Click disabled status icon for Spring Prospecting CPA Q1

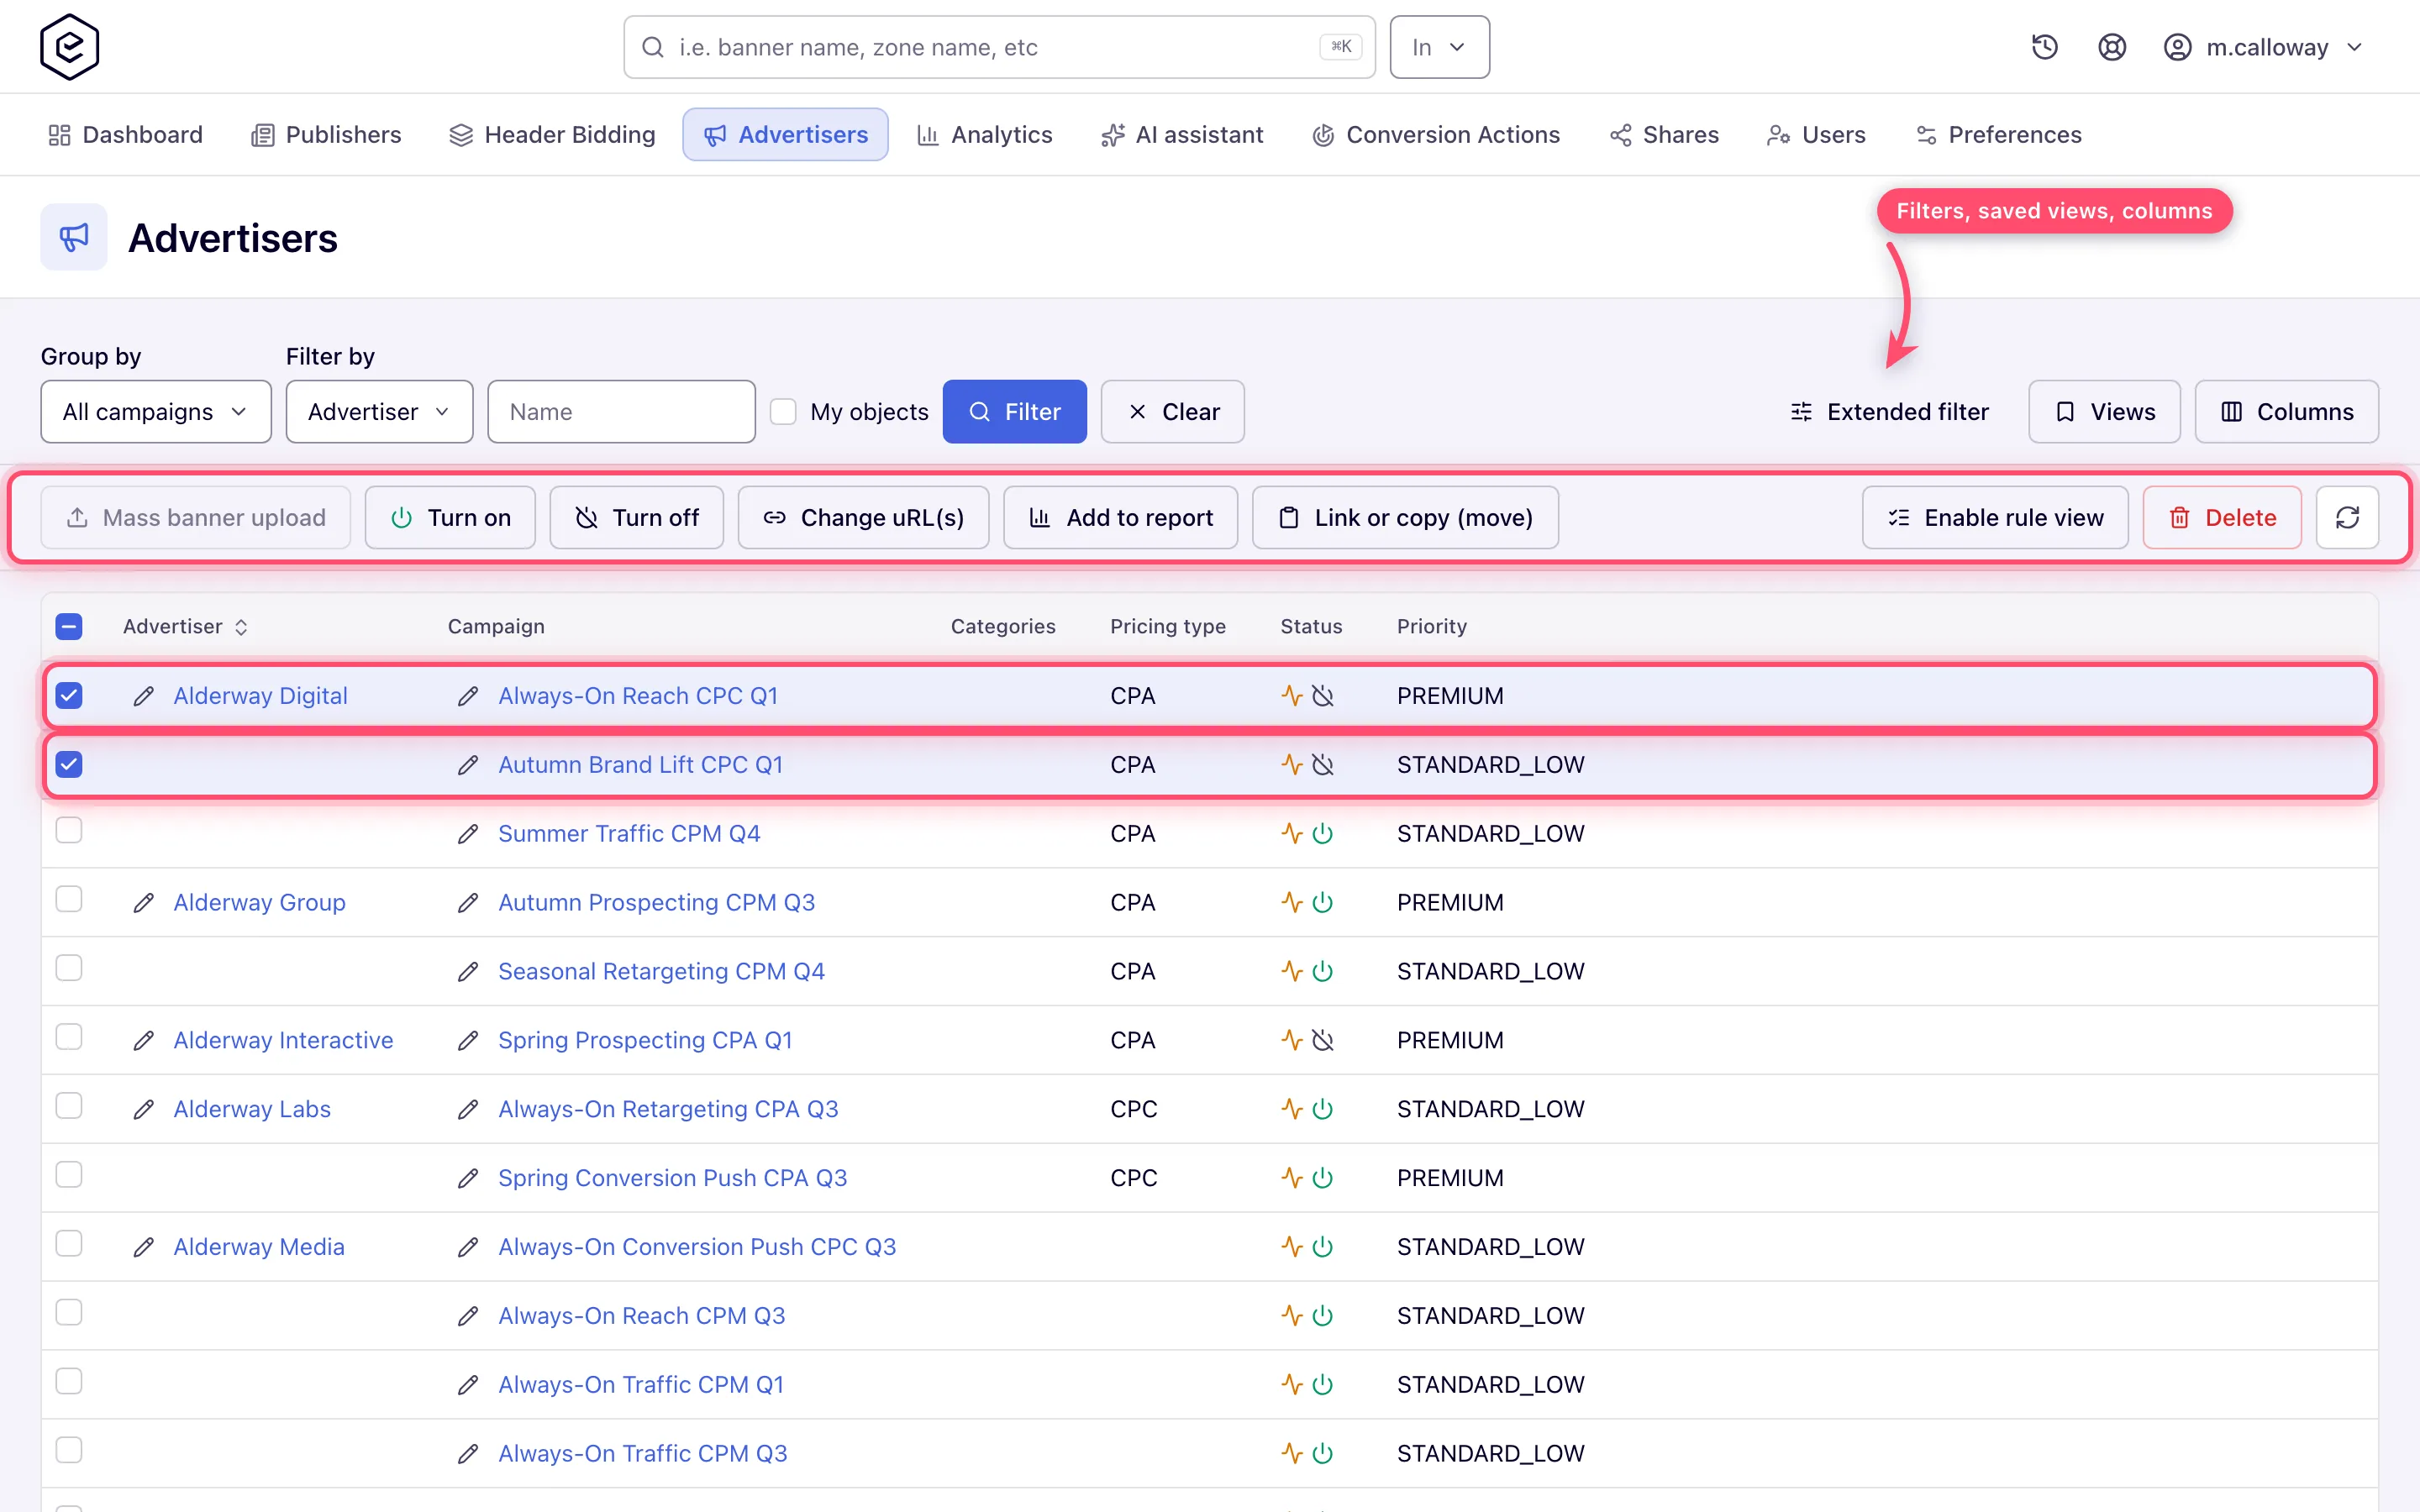pos(1322,1041)
